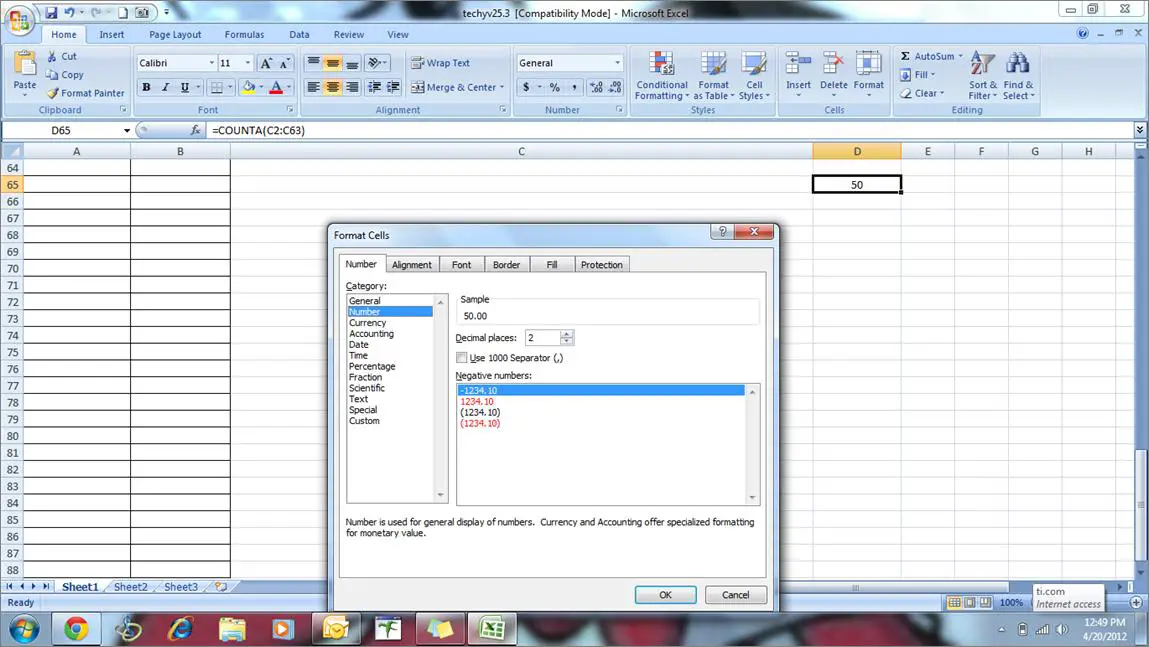This screenshot has height=647, width=1149.
Task: Click Decrease Font Size icon
Action: 284,63
